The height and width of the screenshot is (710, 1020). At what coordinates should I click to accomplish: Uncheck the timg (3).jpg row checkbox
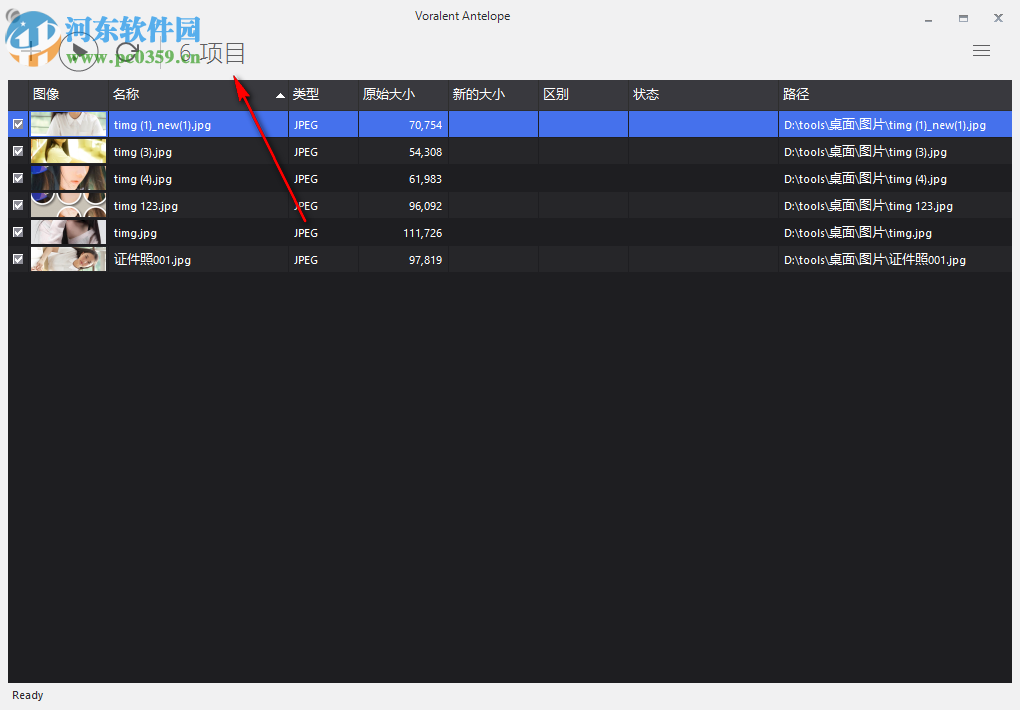[x=18, y=151]
